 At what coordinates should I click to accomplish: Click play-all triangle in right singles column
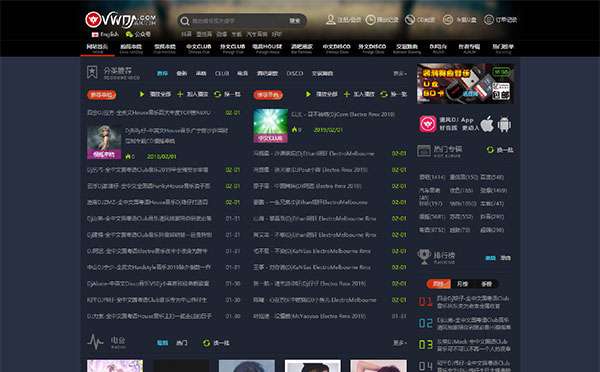(x=308, y=94)
